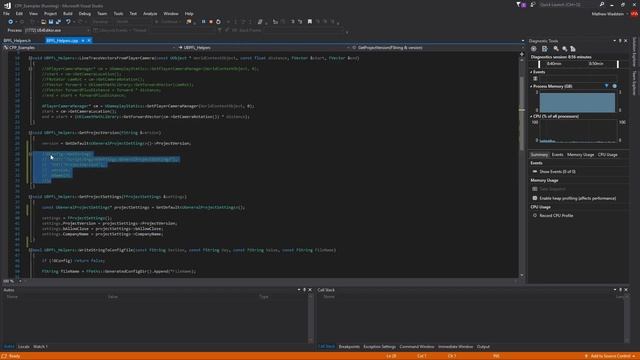Switch to the Locals tab
The height and width of the screenshot is (360, 640).
coord(24,347)
